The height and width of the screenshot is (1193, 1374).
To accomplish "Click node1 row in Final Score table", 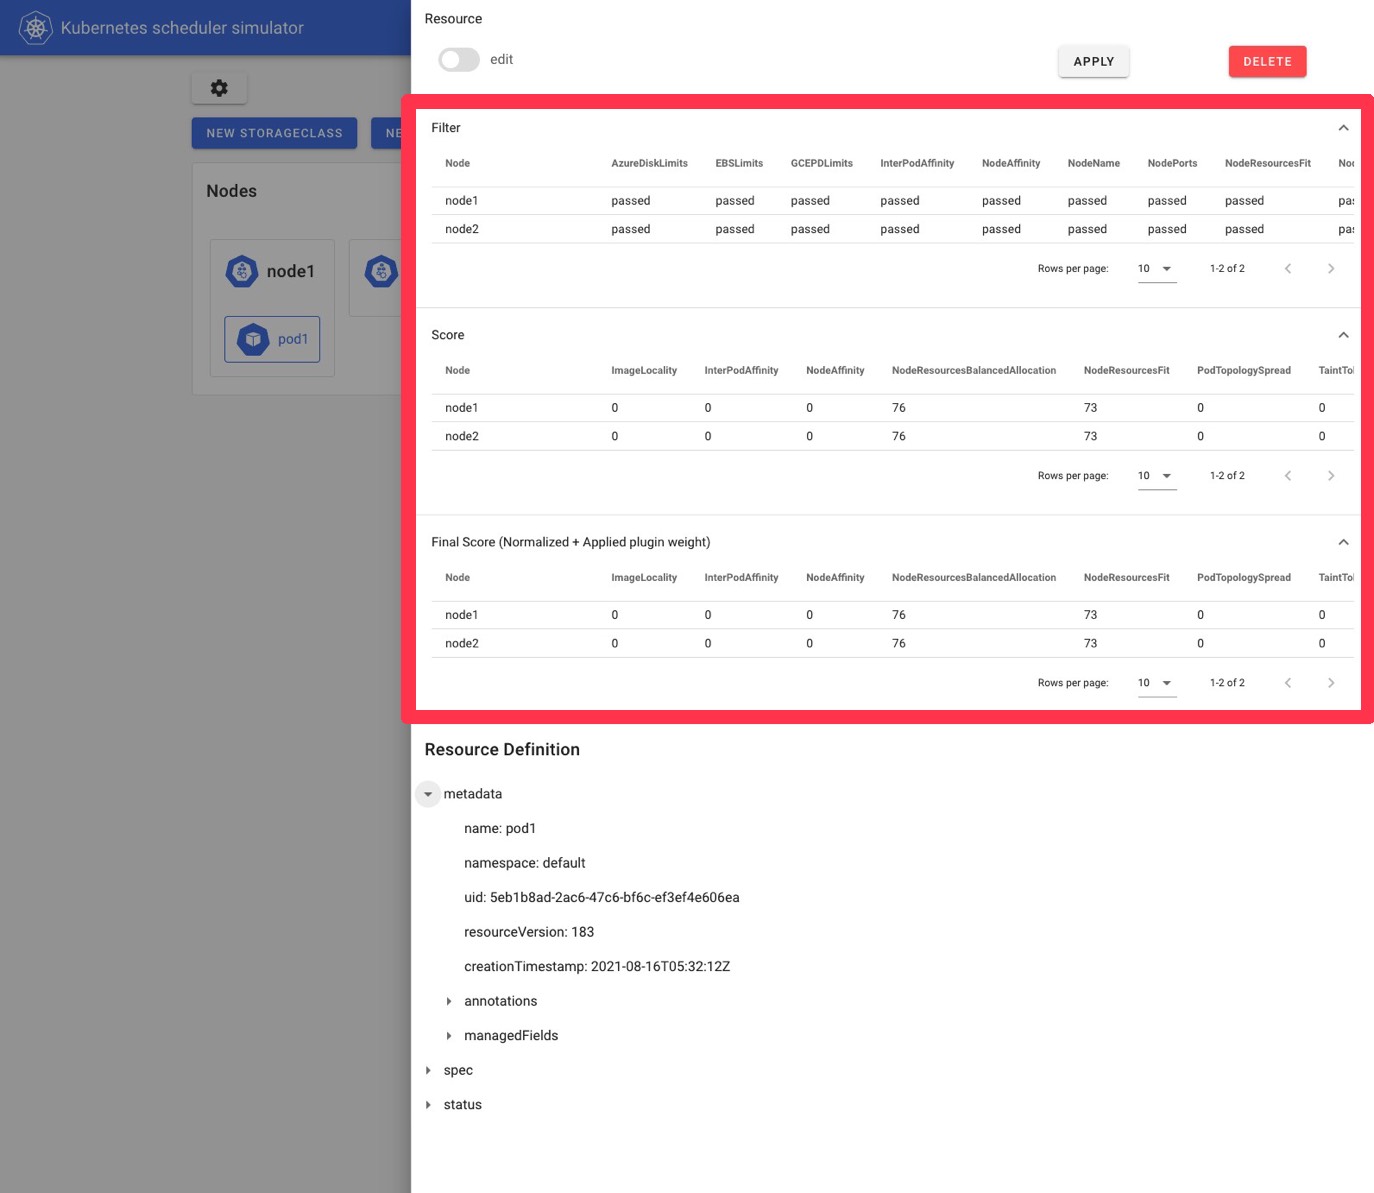I will click(892, 615).
